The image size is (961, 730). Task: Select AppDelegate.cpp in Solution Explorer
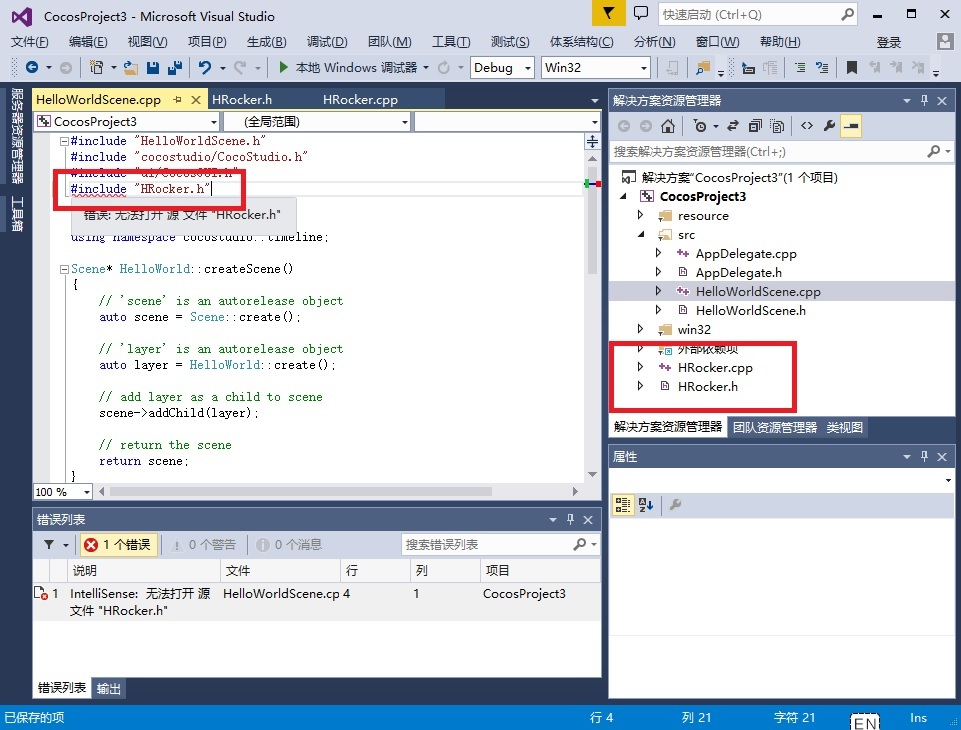746,254
